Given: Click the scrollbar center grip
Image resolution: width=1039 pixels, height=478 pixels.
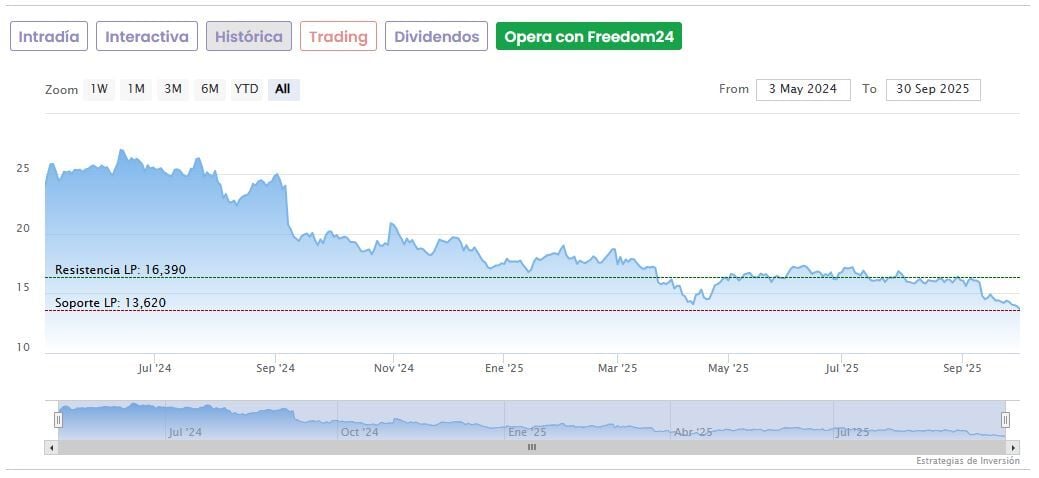Looking at the screenshot, I should (532, 447).
